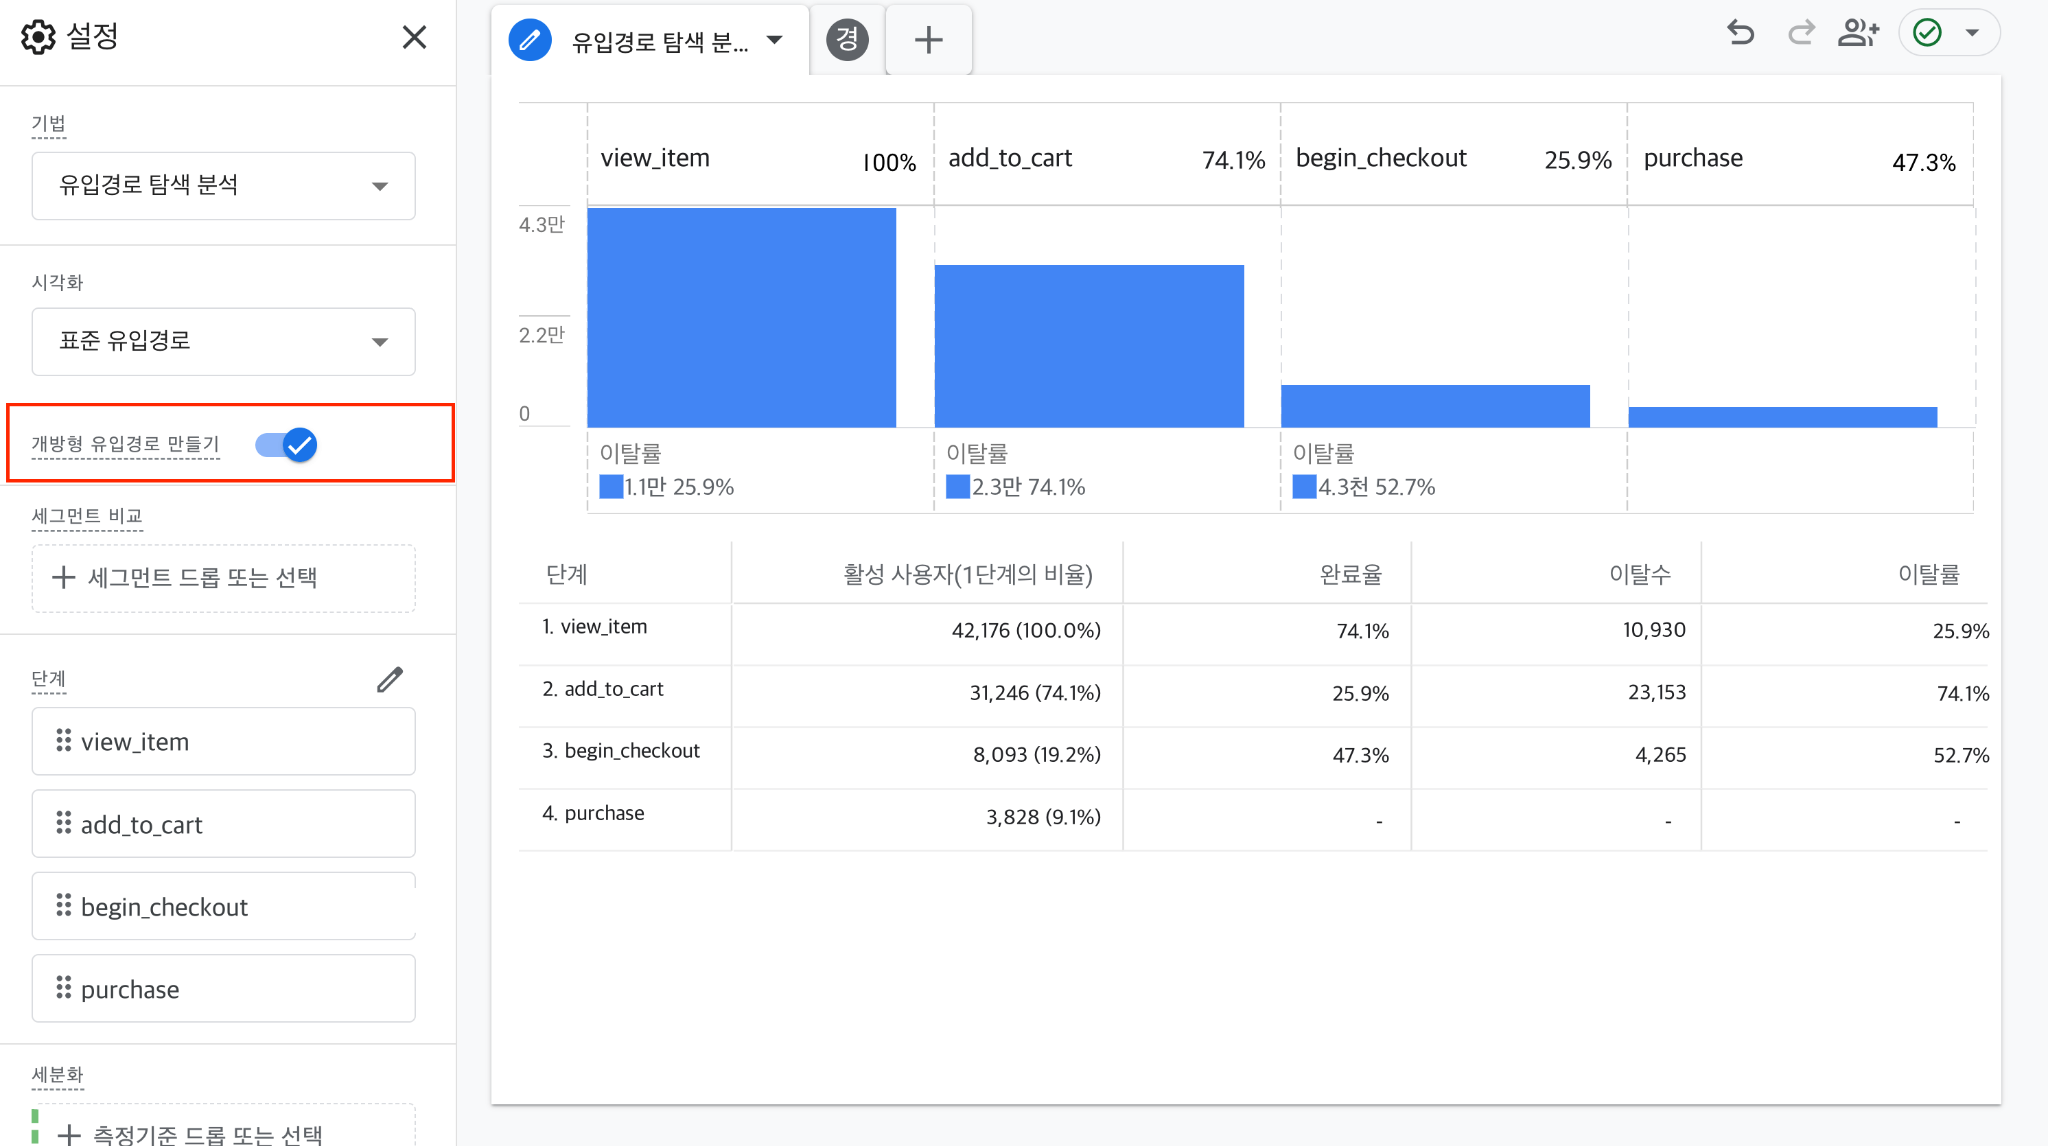Close the 설정 panel
Image resolution: width=2048 pixels, height=1146 pixels.
pyautogui.click(x=414, y=37)
